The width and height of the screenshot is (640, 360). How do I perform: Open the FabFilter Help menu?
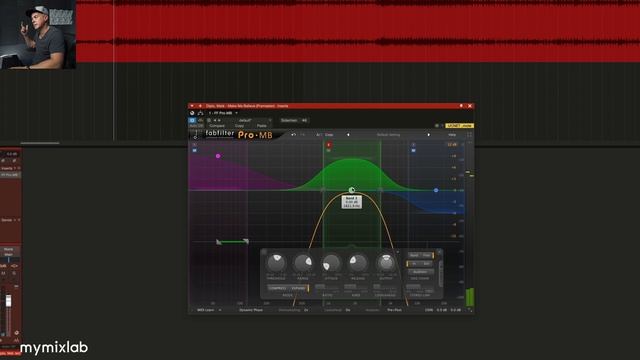(452, 135)
